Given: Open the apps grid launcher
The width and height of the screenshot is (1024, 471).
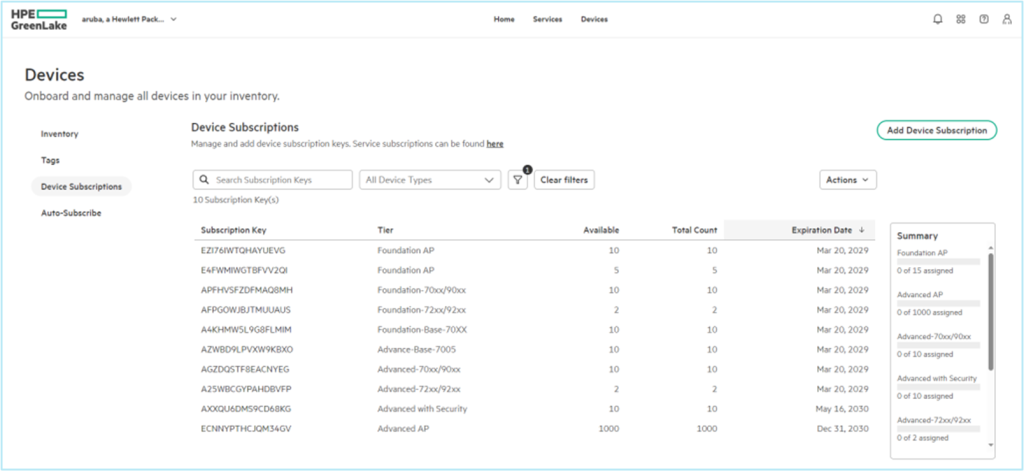Looking at the screenshot, I should pyautogui.click(x=960, y=19).
